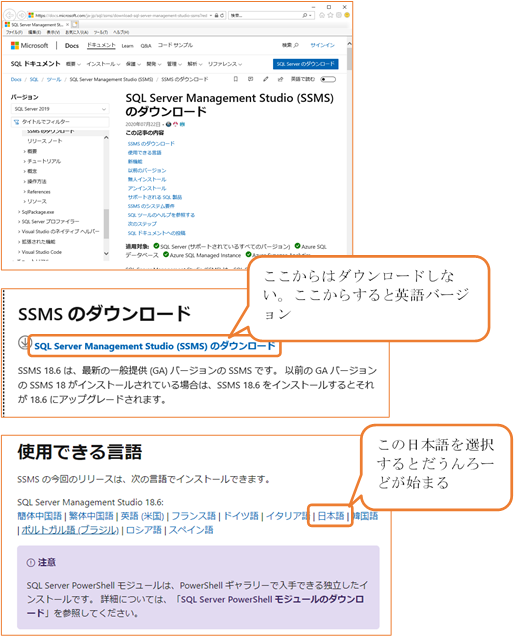Viewport: 516px width, 639px height.
Task: Click the Microsoft logo
Action: (29, 46)
